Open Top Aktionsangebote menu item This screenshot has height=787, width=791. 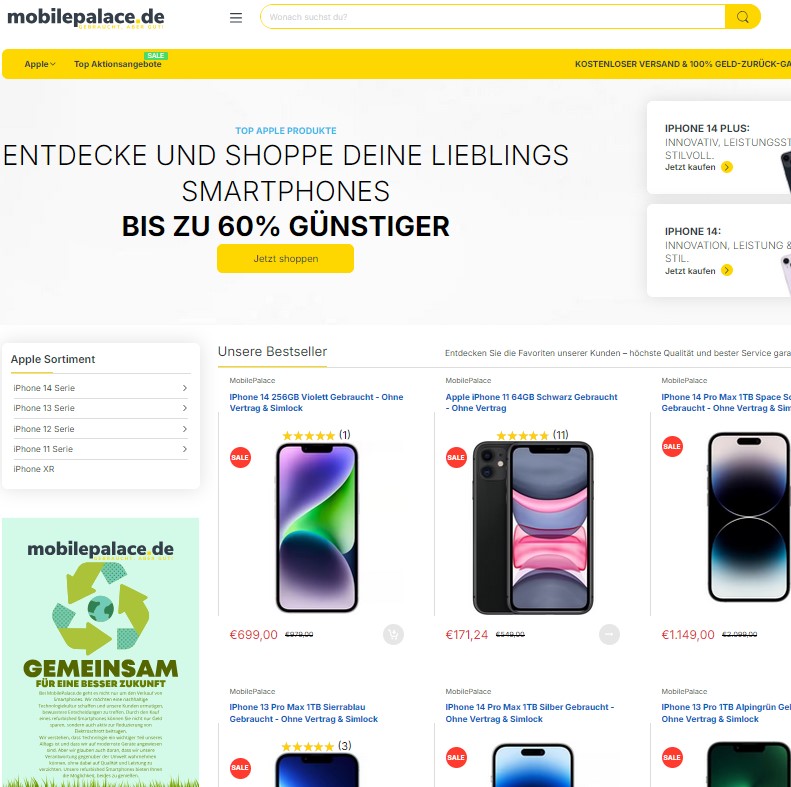pyautogui.click(x=118, y=64)
